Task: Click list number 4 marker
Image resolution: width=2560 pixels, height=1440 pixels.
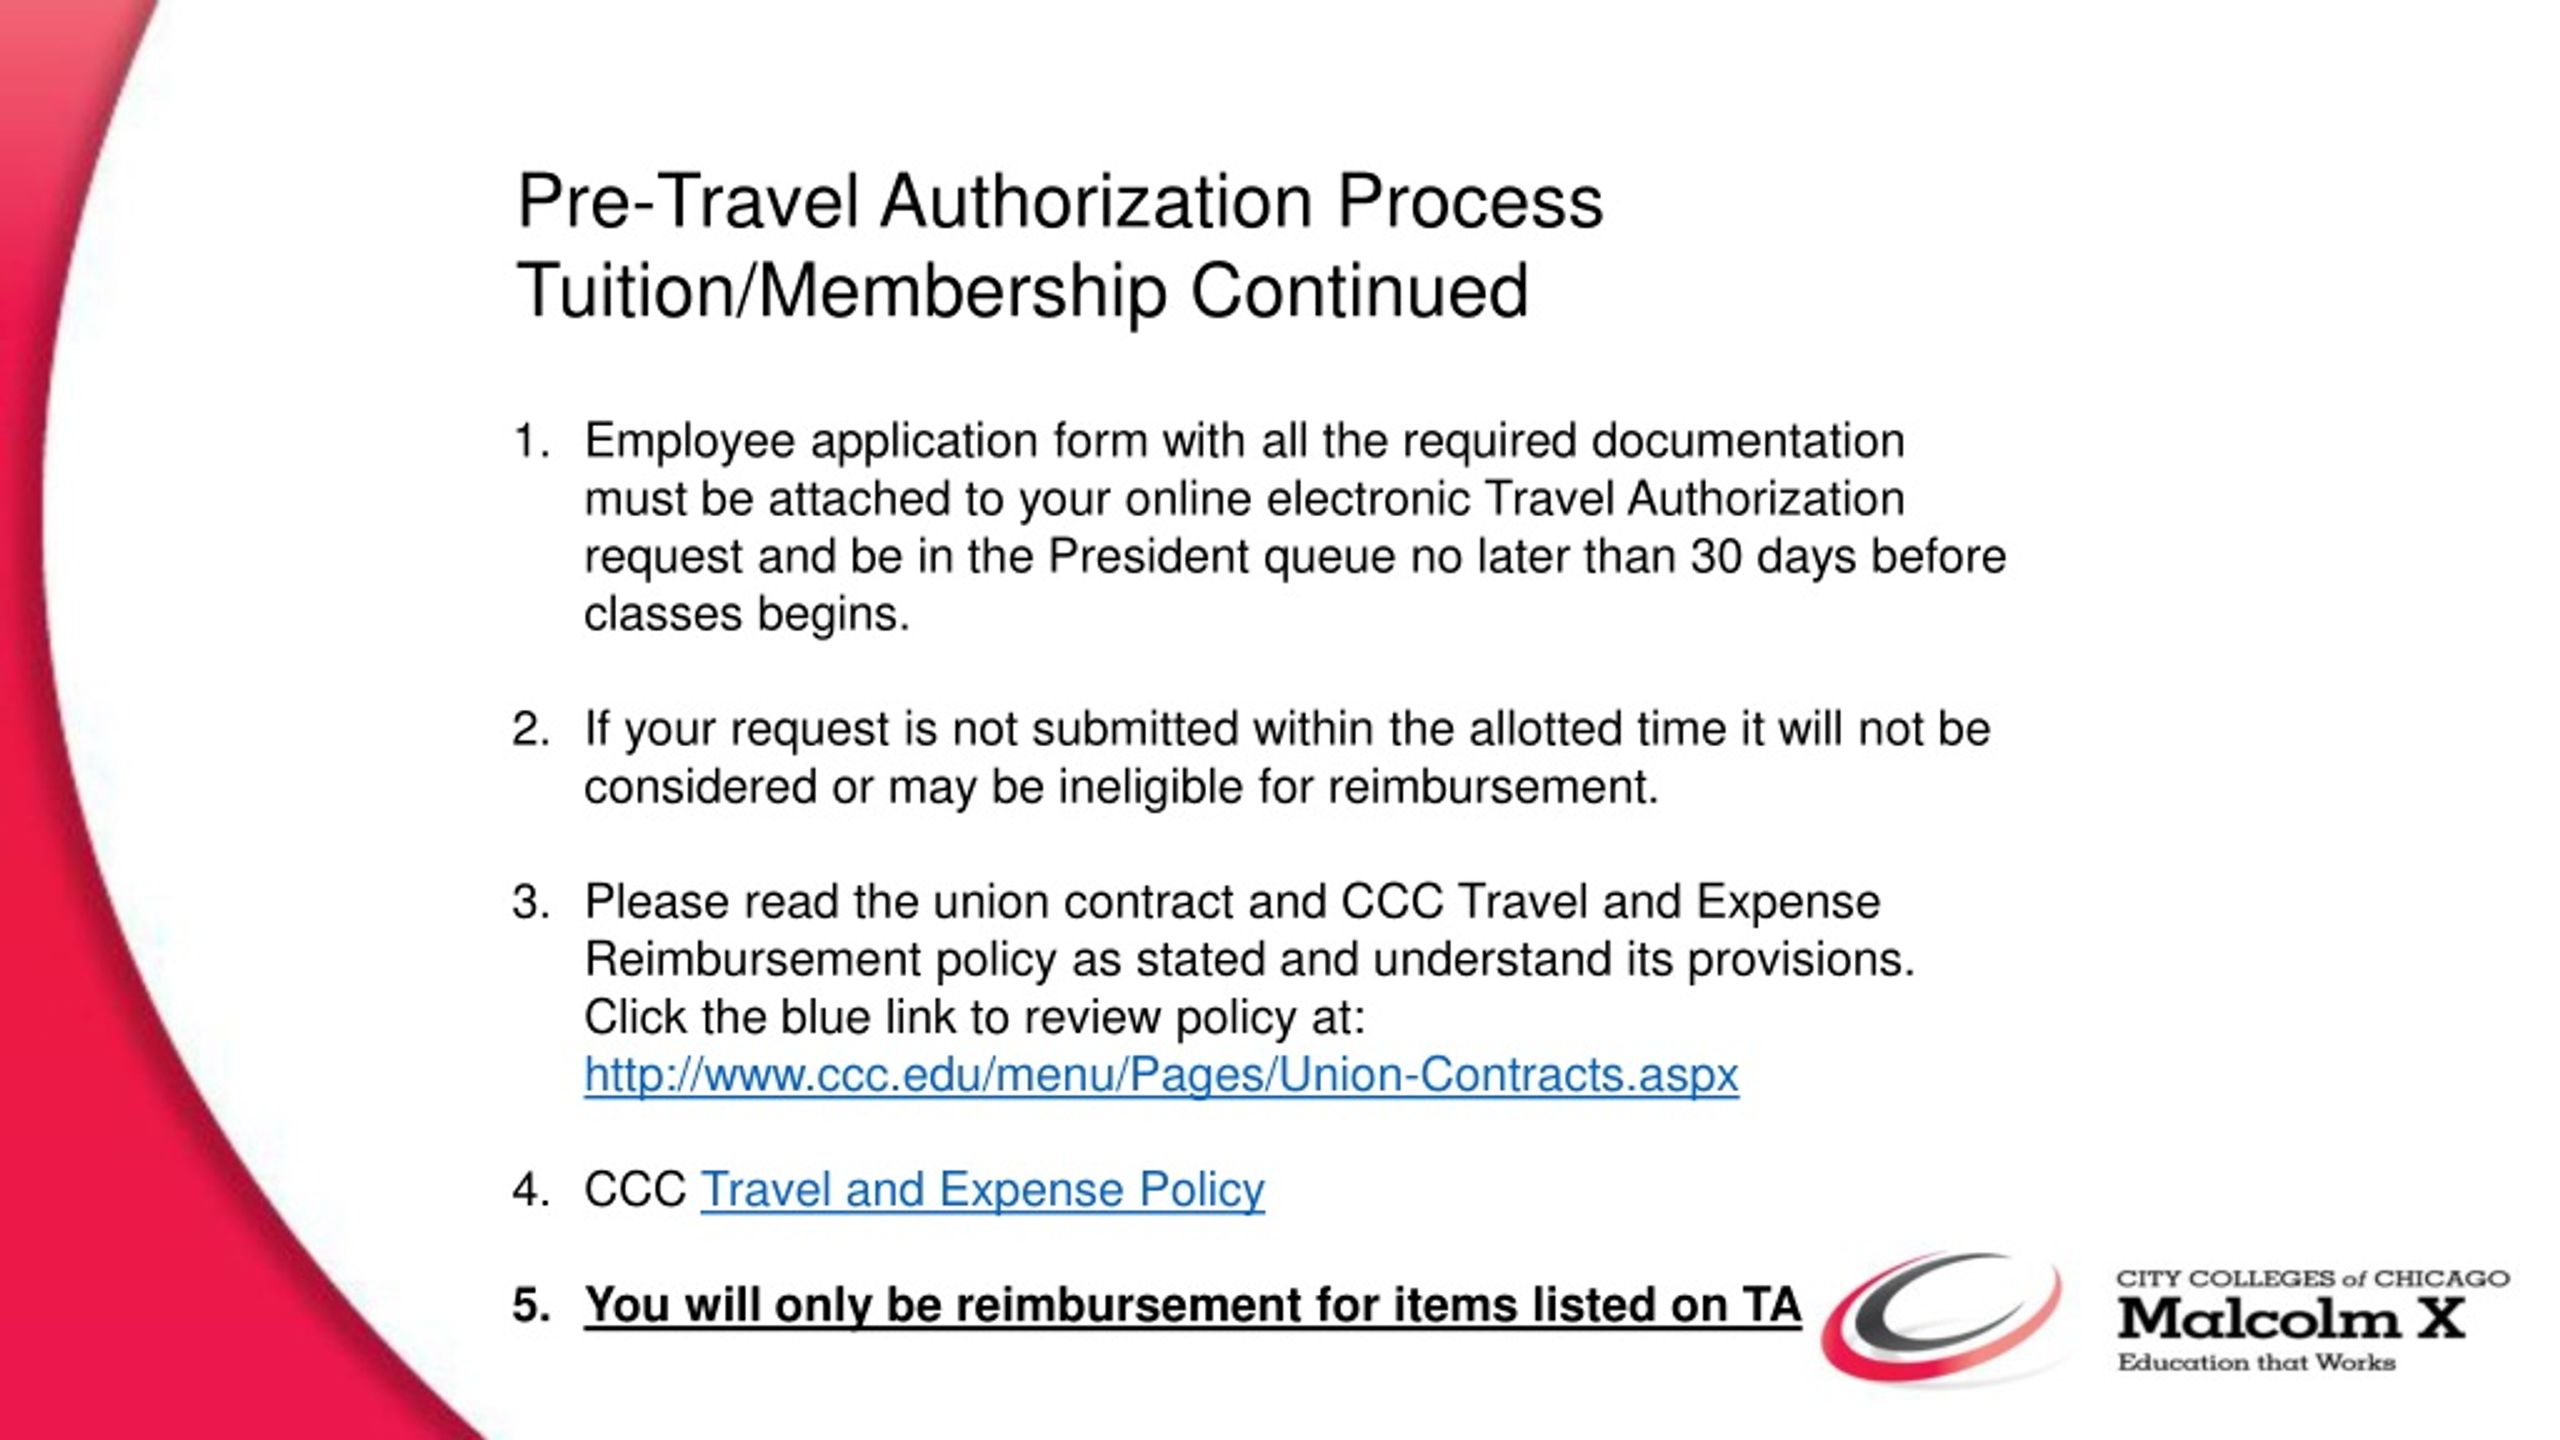Action: pyautogui.click(x=531, y=1191)
